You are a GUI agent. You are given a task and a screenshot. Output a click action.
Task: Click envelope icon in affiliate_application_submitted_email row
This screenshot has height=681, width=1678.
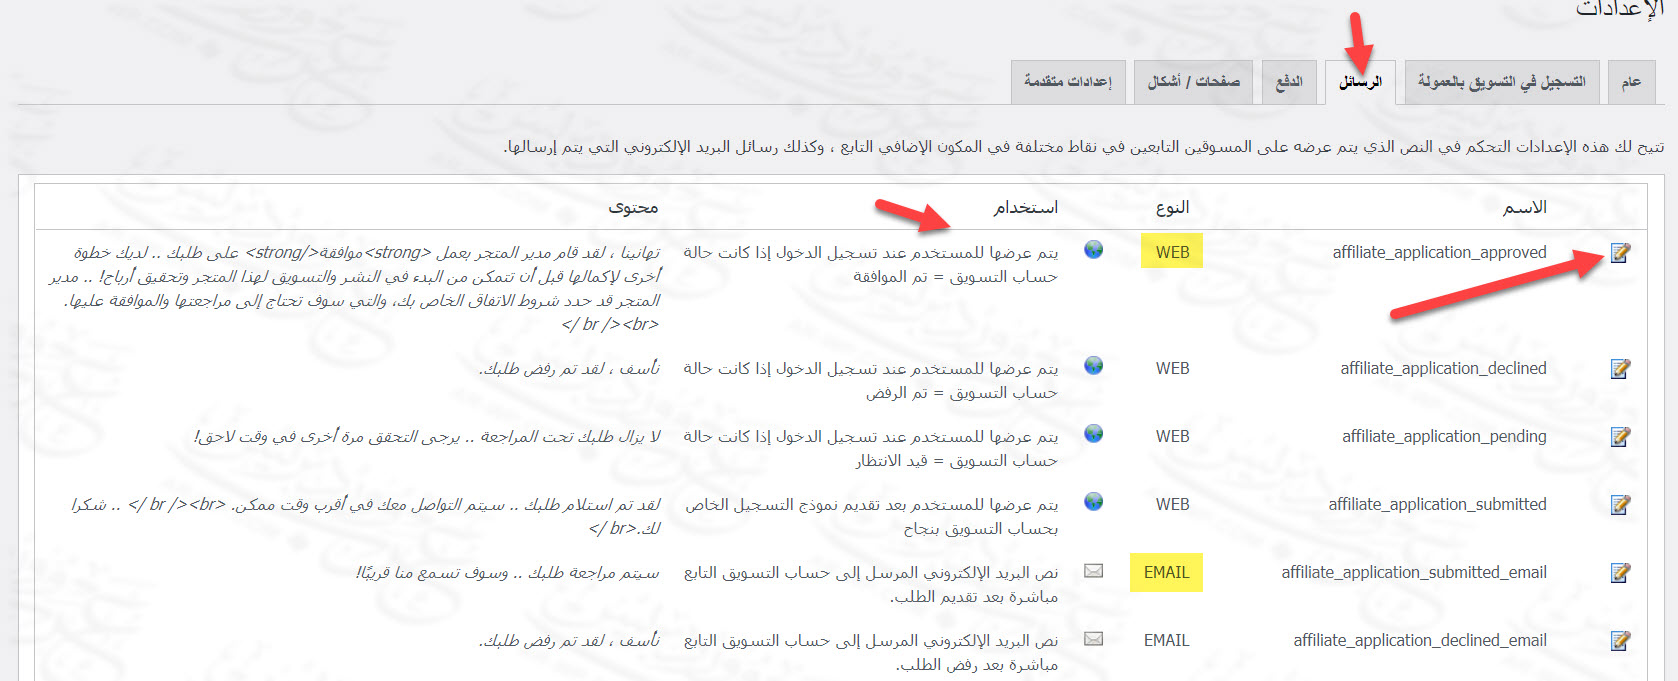[1094, 571]
